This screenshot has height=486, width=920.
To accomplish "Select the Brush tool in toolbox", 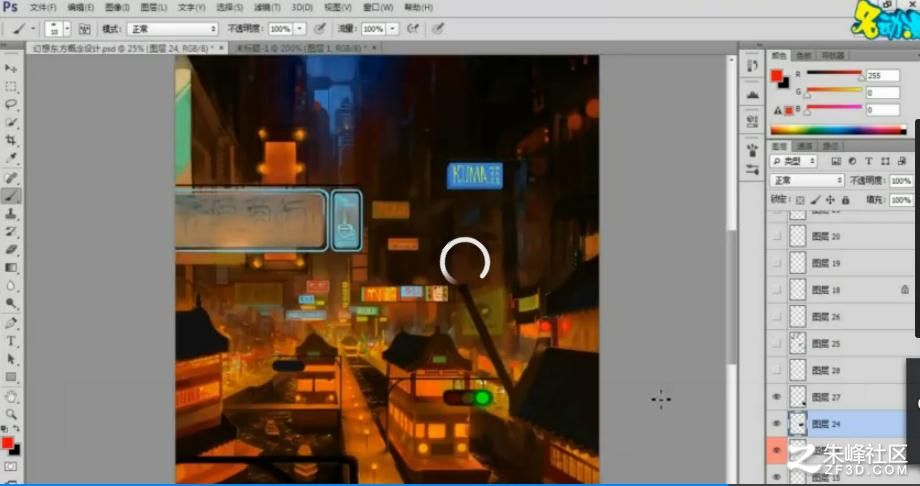I will tap(11, 196).
